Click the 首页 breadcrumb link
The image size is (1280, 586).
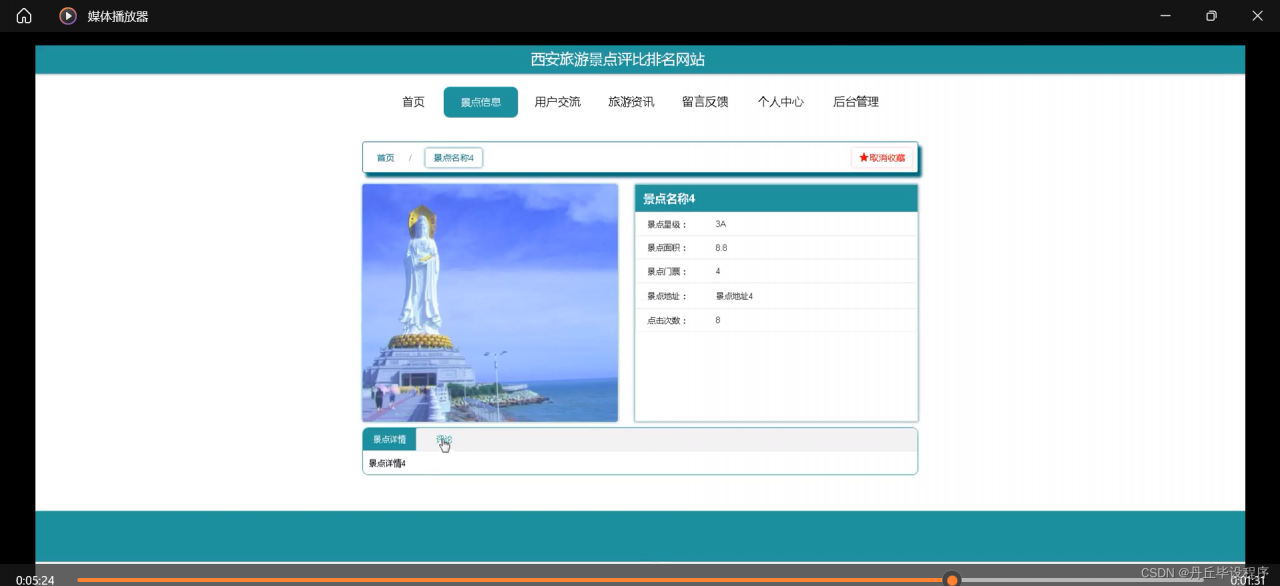pos(385,158)
